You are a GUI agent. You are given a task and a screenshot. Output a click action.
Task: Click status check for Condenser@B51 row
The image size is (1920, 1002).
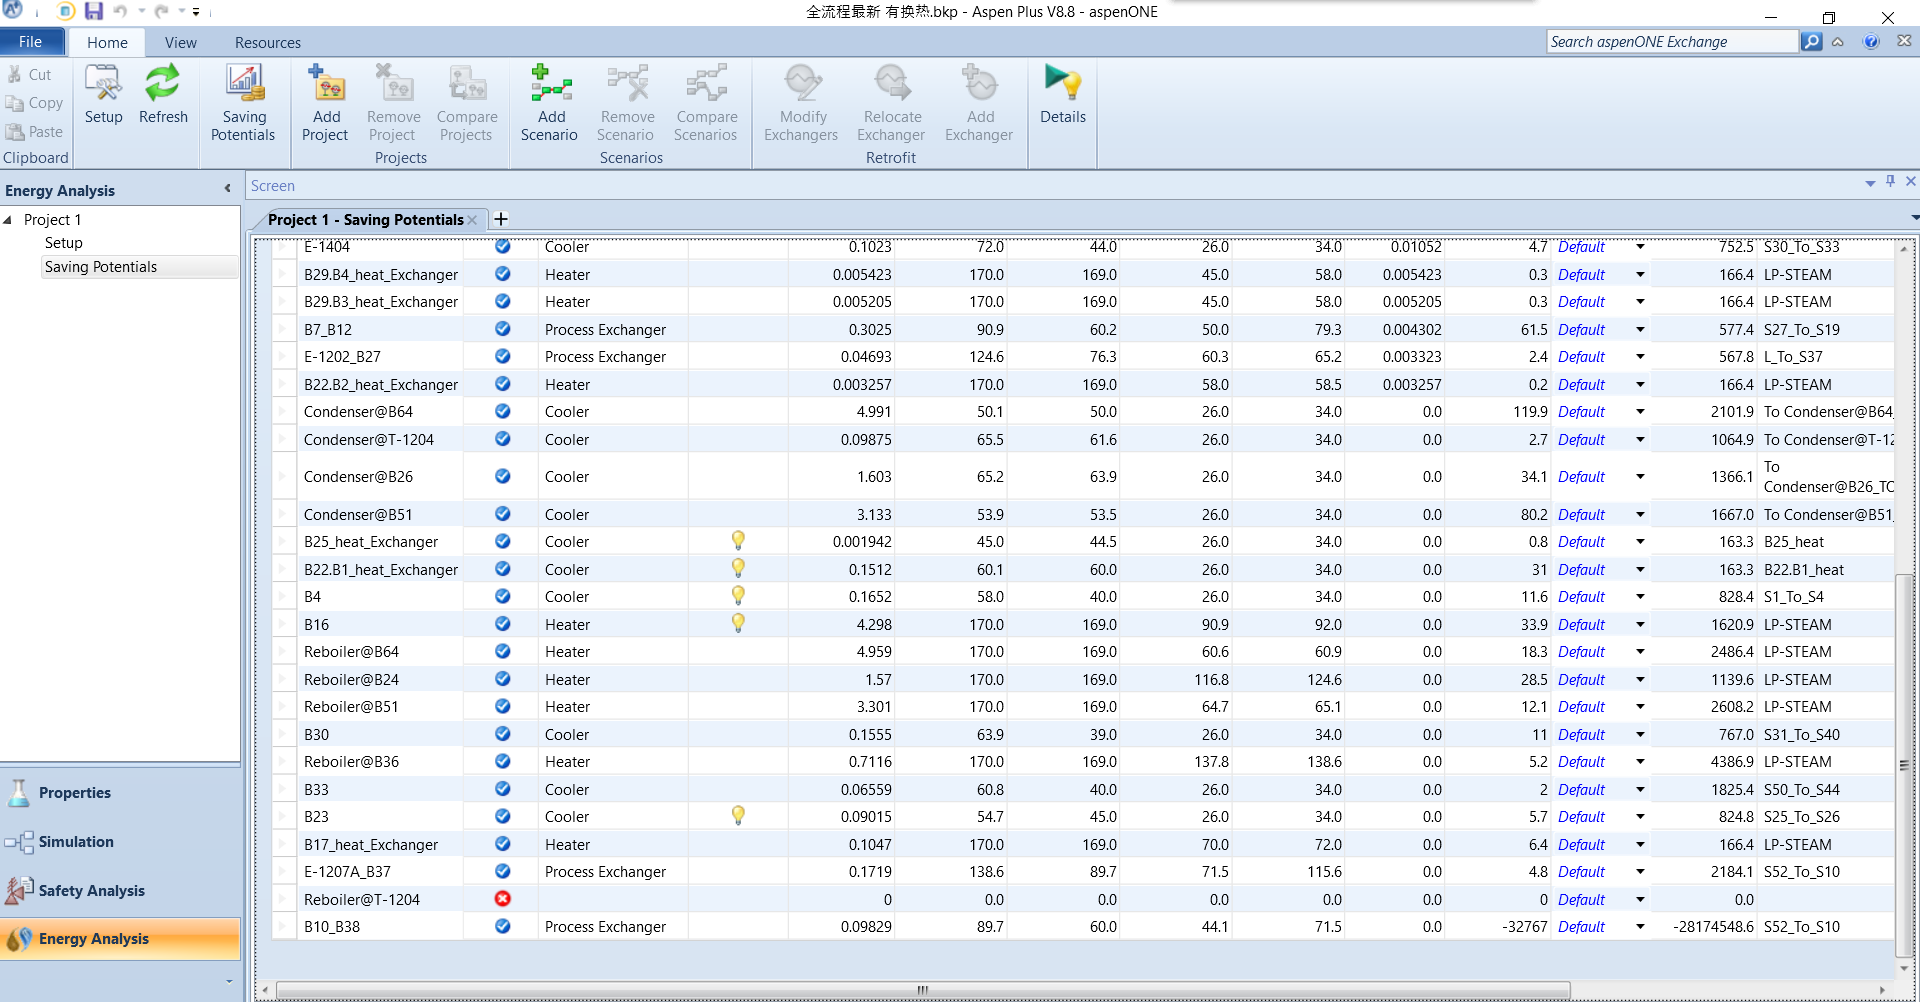click(x=503, y=514)
